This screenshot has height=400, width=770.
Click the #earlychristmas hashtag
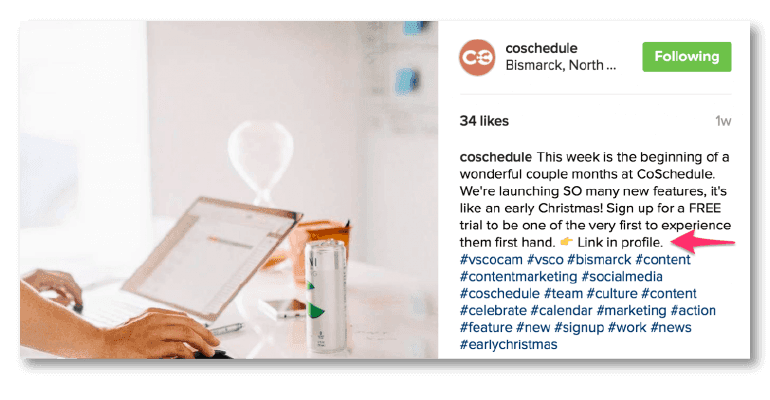point(508,345)
